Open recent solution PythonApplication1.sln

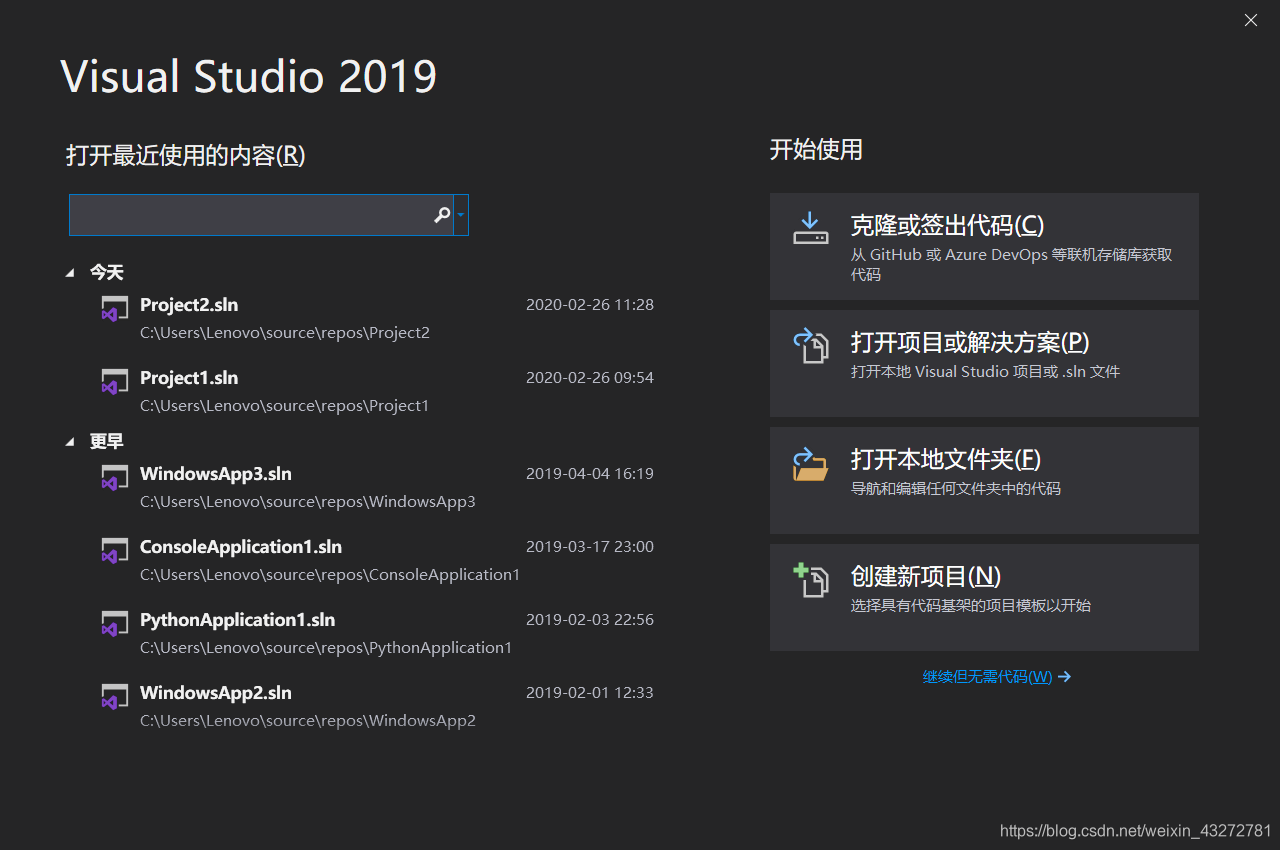pyautogui.click(x=238, y=620)
